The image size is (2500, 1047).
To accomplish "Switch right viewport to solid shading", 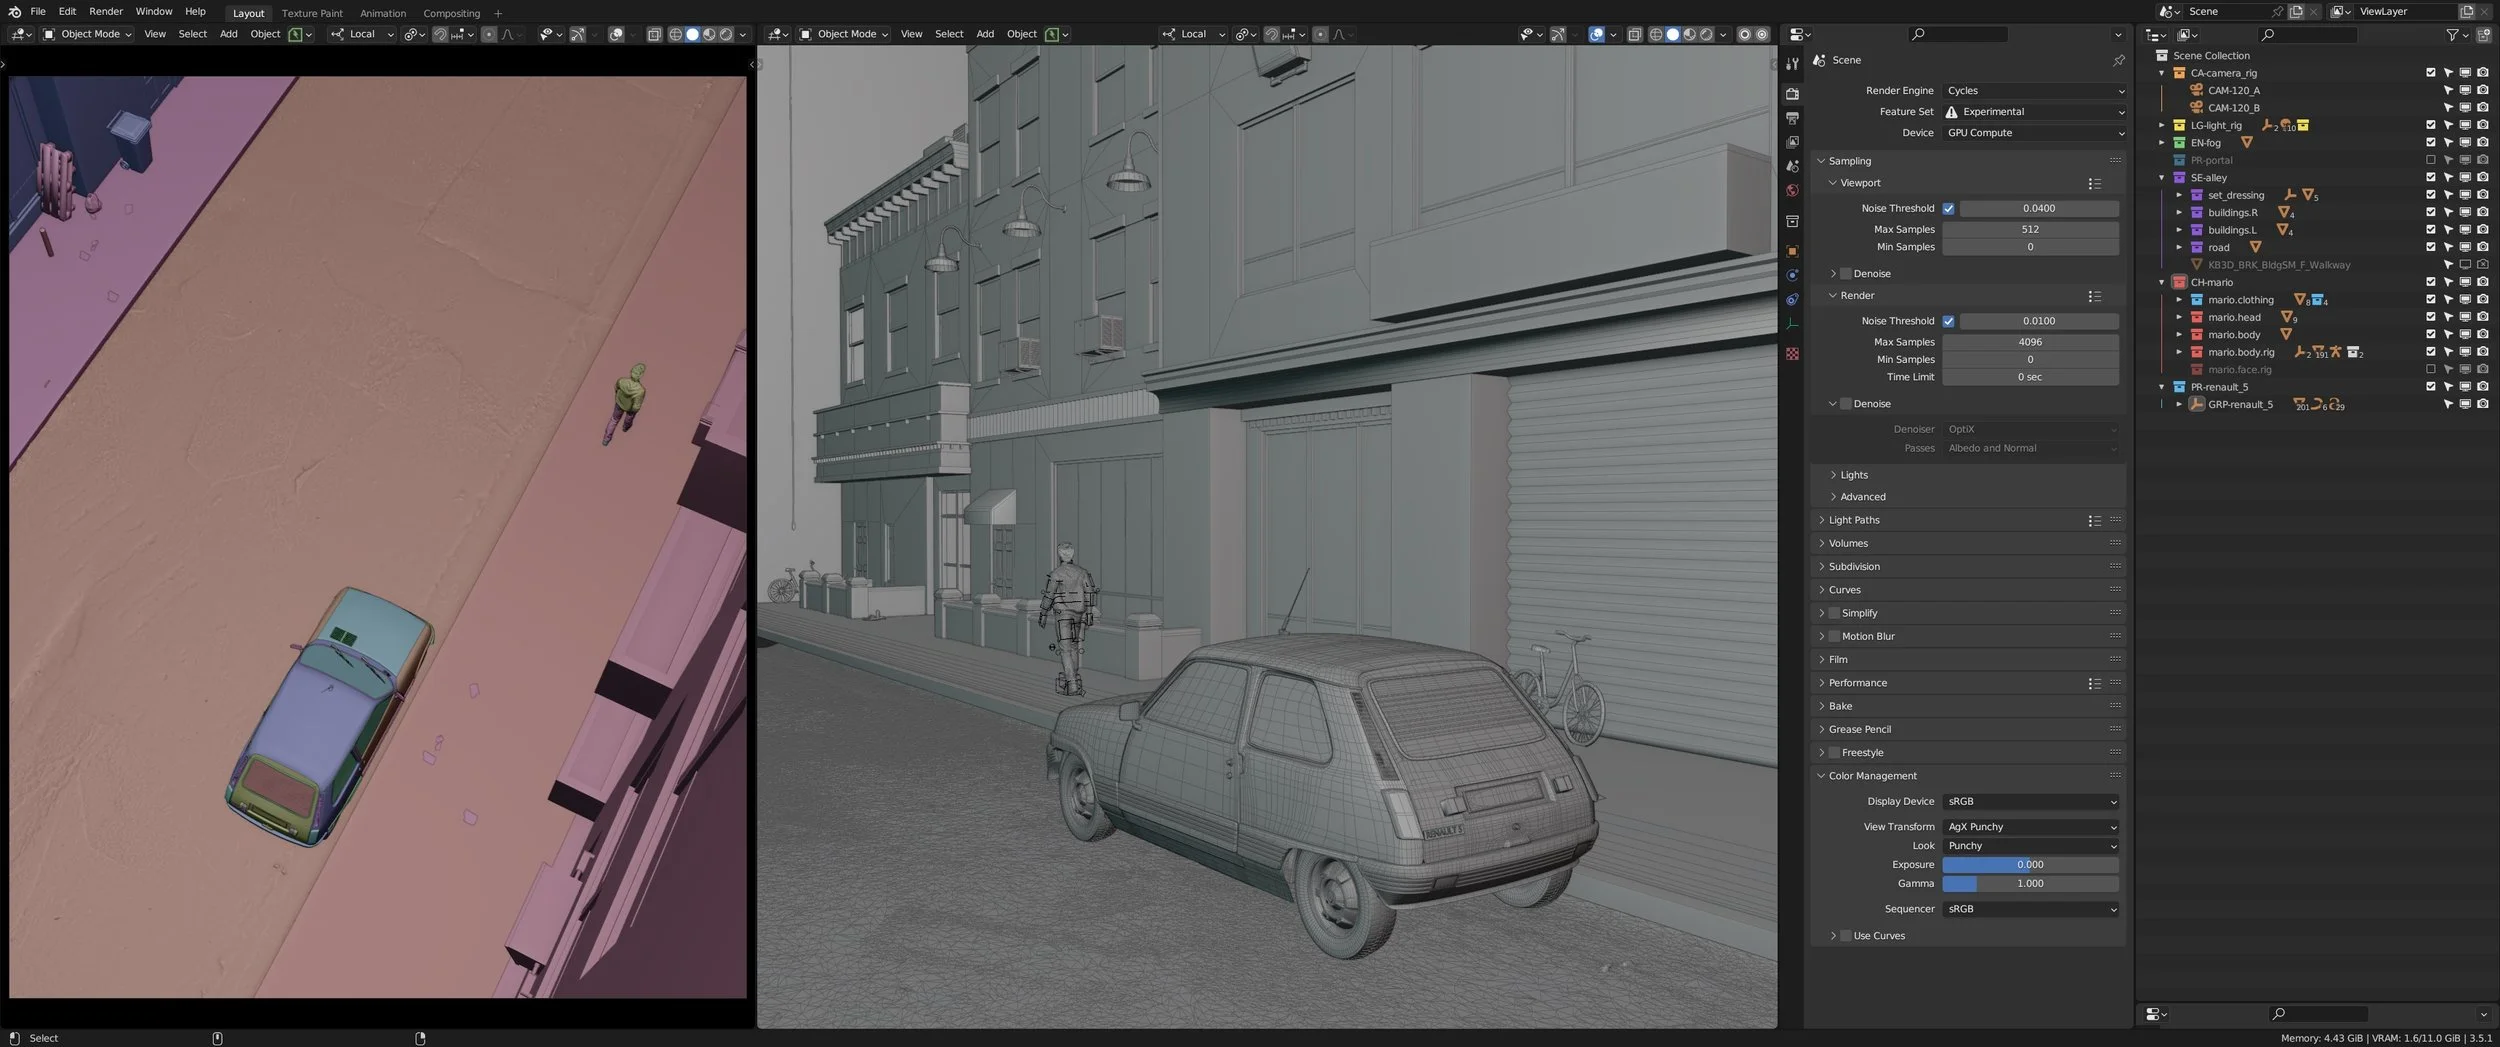I will point(1672,34).
